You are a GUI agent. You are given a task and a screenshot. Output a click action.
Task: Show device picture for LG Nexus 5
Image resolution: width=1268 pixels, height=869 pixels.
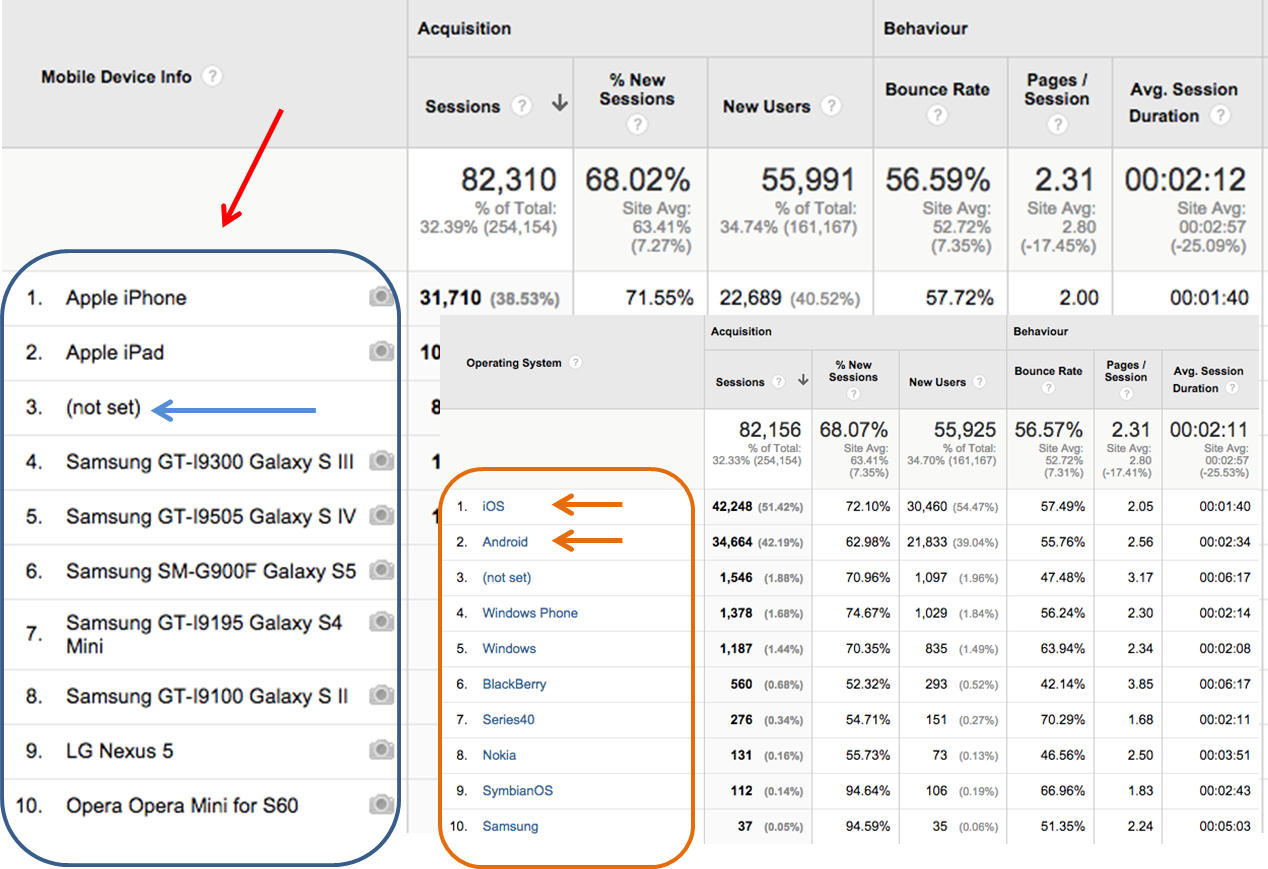[381, 750]
